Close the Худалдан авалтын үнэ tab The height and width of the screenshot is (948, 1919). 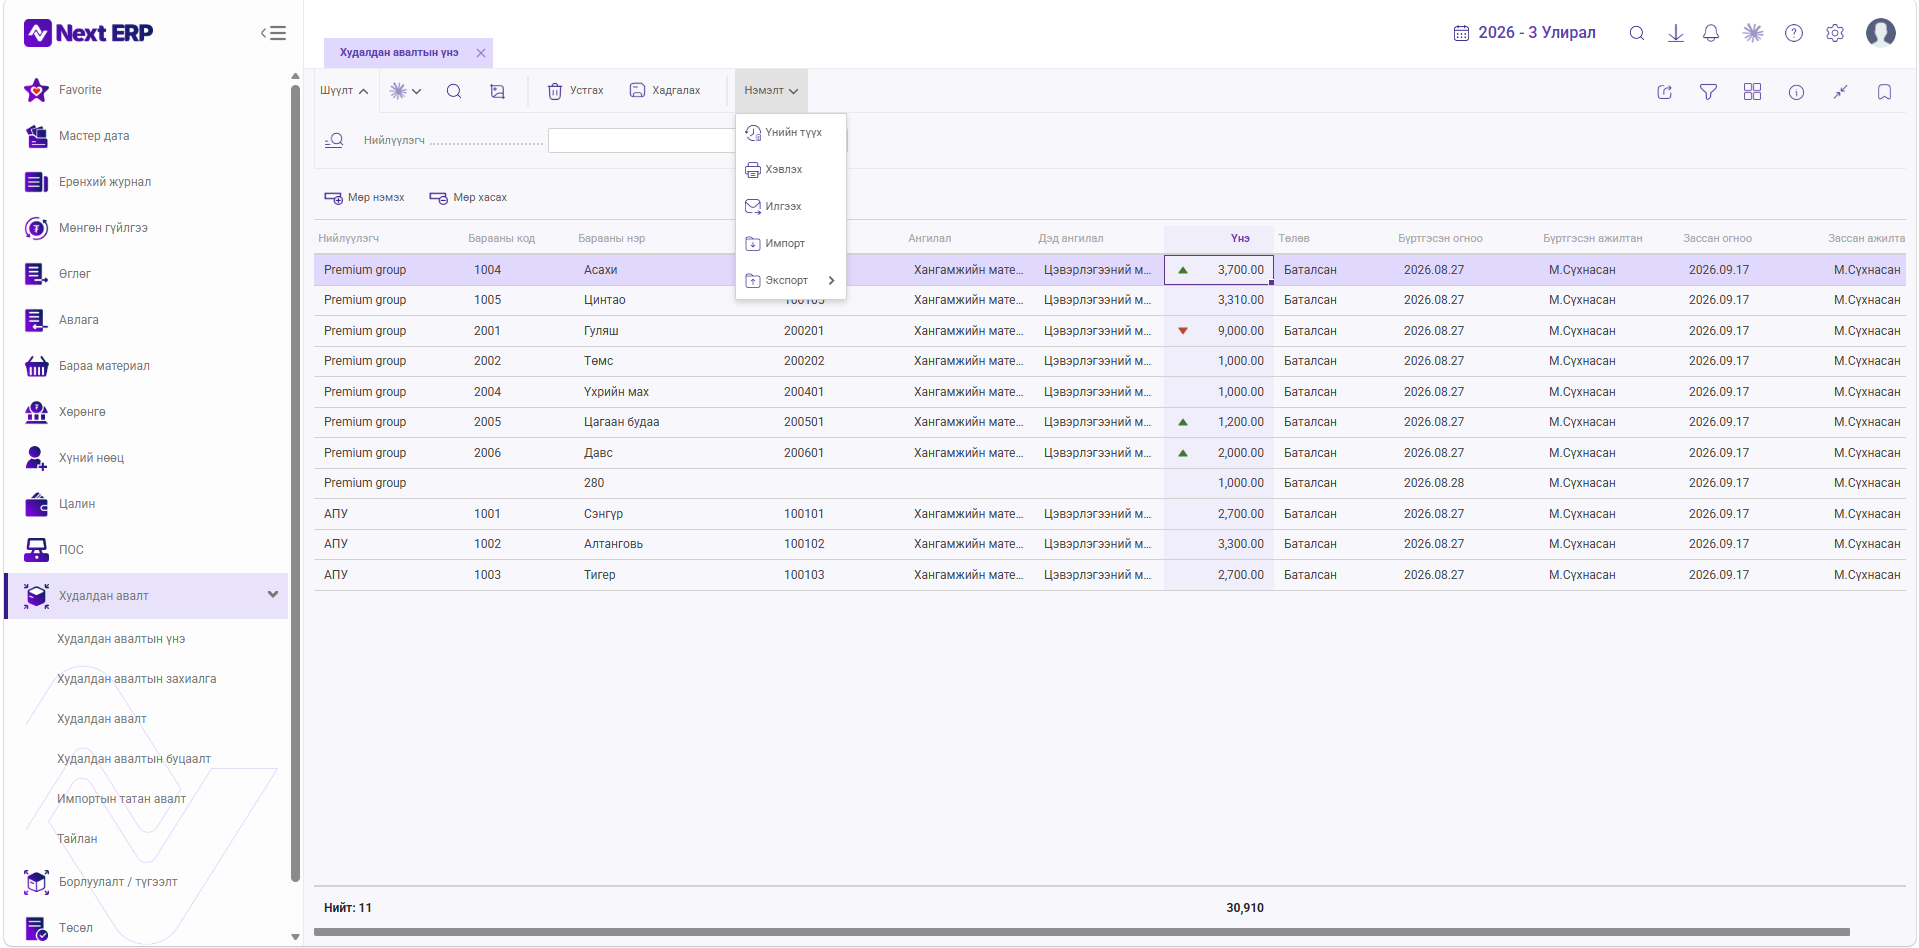tap(481, 53)
